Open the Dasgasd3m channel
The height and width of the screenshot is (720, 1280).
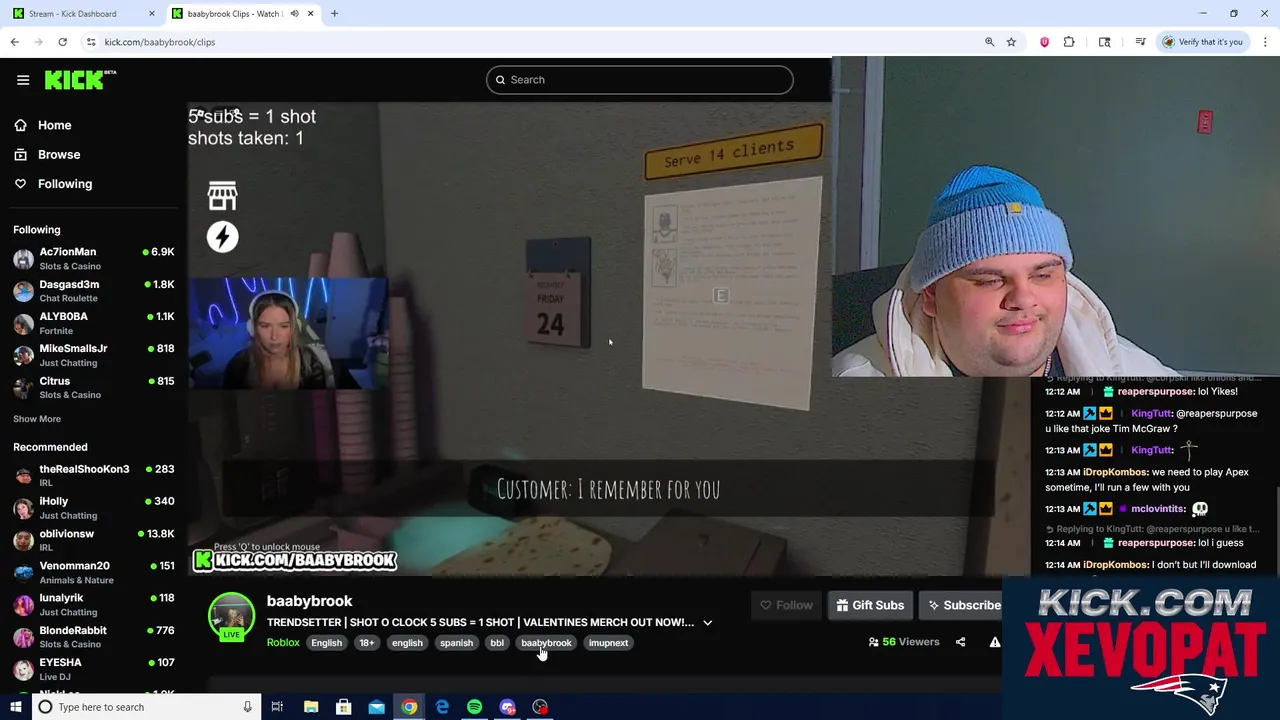[x=94, y=290]
